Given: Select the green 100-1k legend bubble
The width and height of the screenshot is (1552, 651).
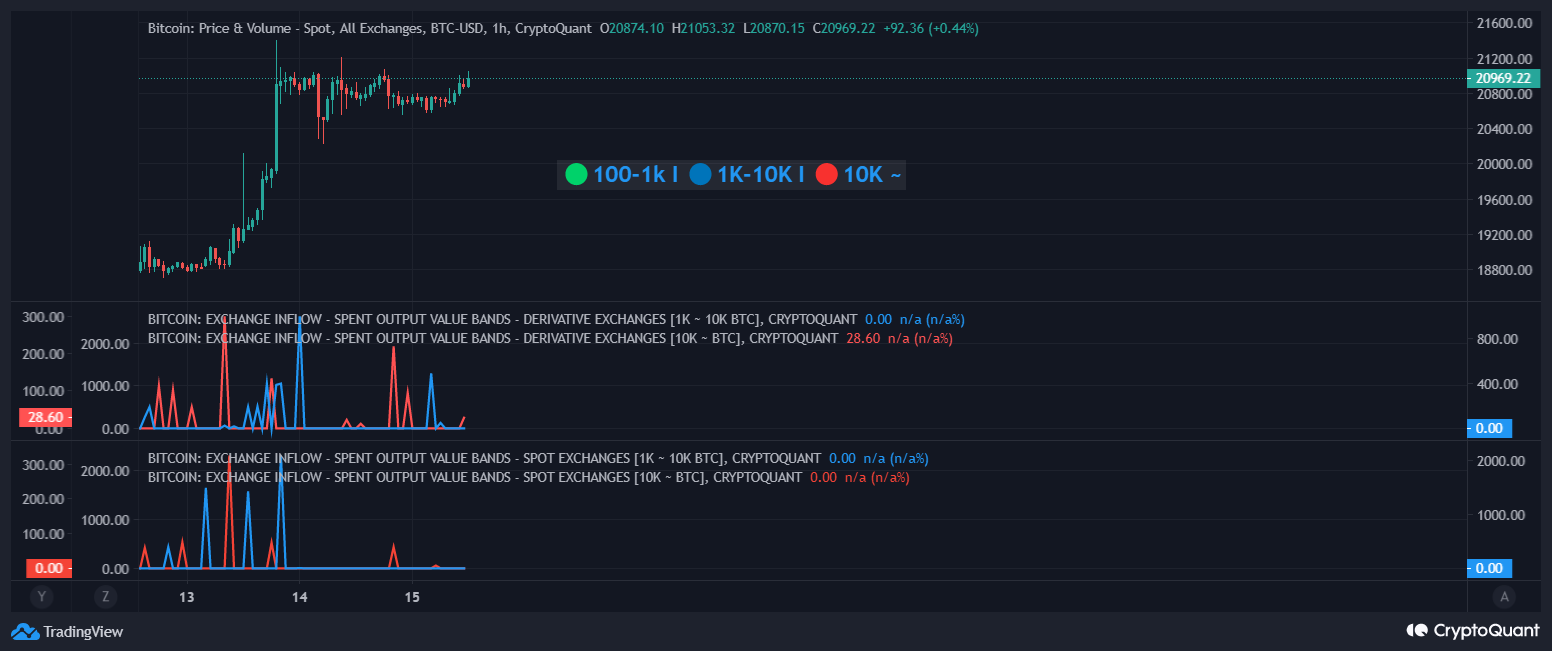Looking at the screenshot, I should tap(576, 174).
